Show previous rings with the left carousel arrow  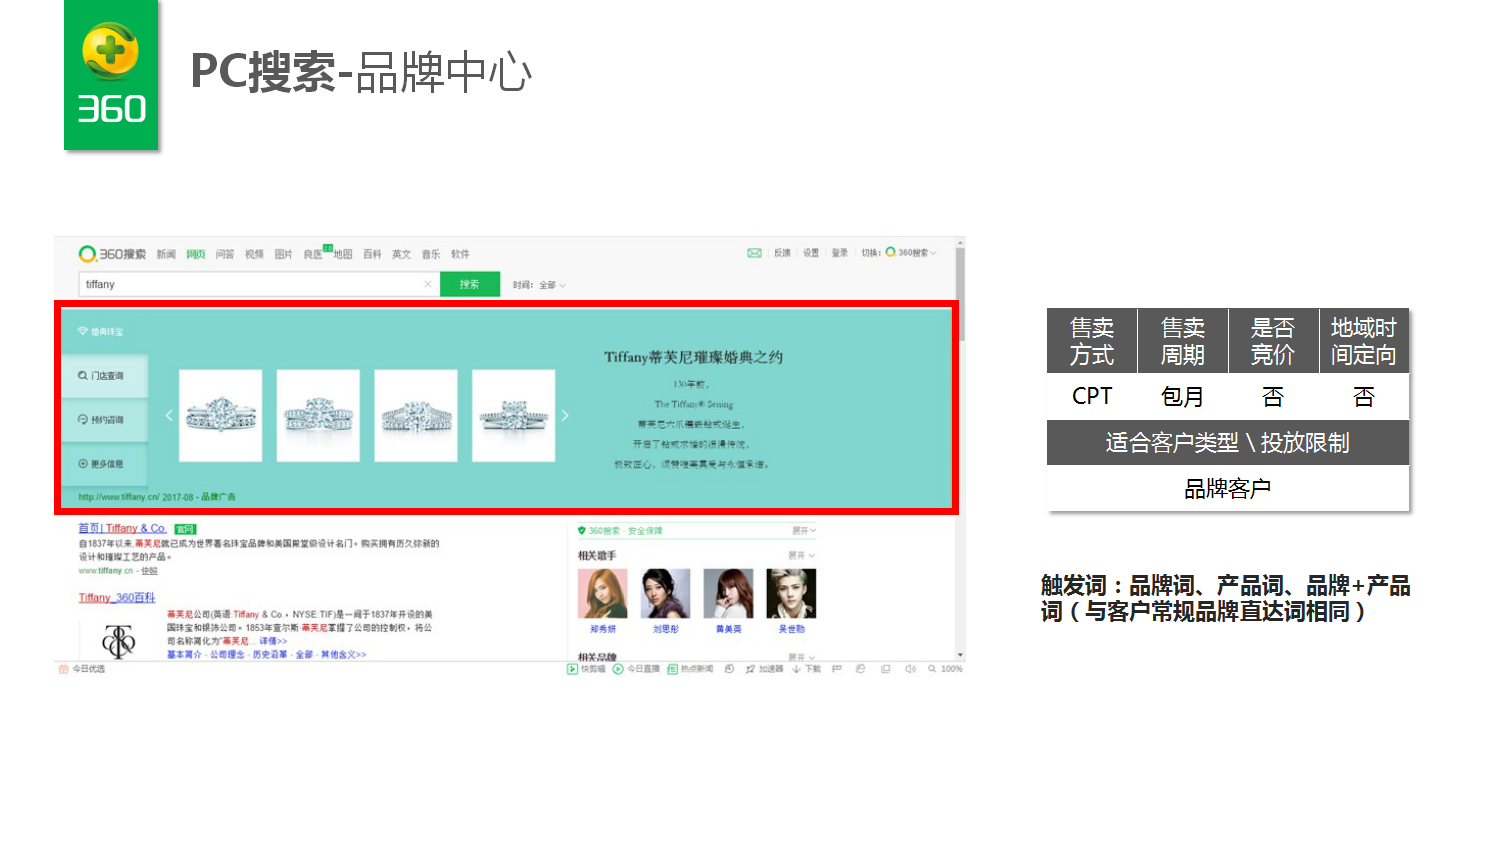coord(169,415)
